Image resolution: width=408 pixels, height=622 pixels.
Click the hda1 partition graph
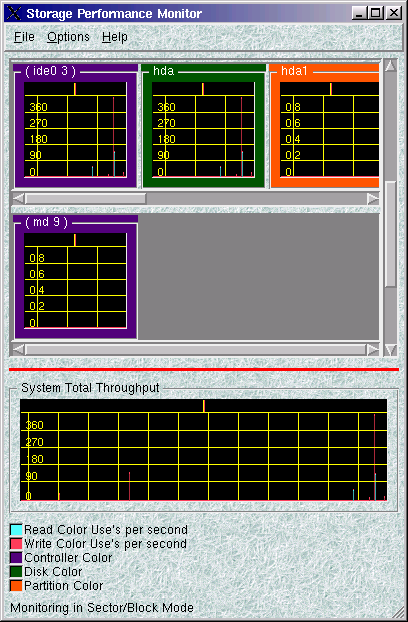[x=329, y=129]
